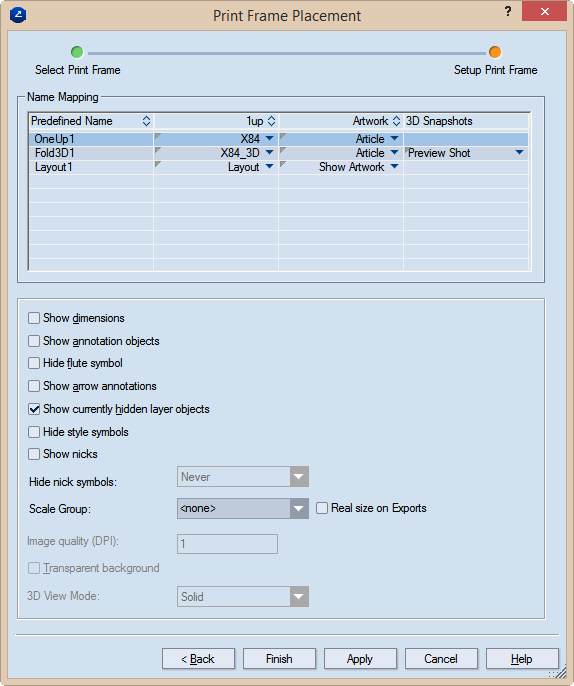Image resolution: width=574 pixels, height=686 pixels.
Task: Go to previous step with Back button
Action: [x=198, y=658]
